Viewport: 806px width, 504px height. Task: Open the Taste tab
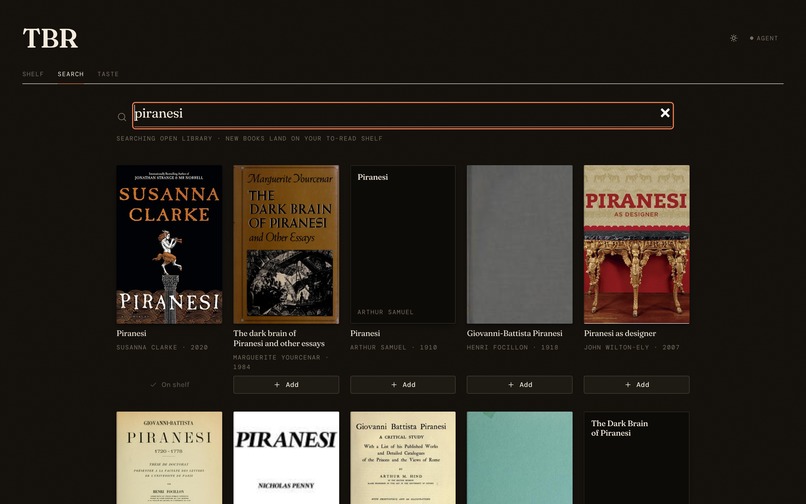[108, 74]
